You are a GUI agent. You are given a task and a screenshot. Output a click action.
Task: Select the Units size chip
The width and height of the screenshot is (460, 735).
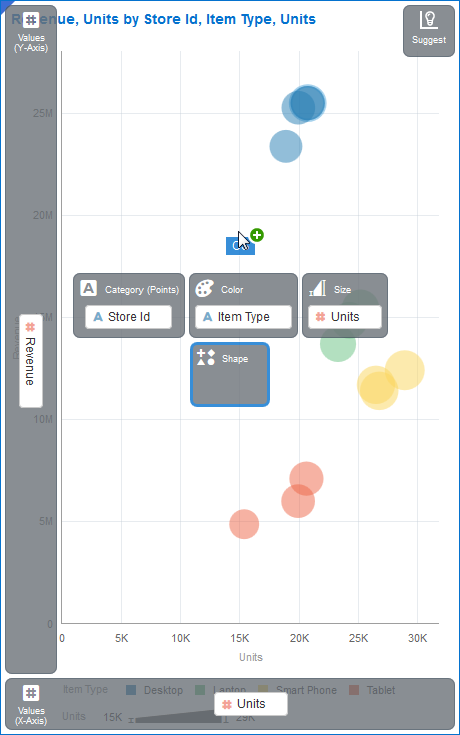coord(345,317)
